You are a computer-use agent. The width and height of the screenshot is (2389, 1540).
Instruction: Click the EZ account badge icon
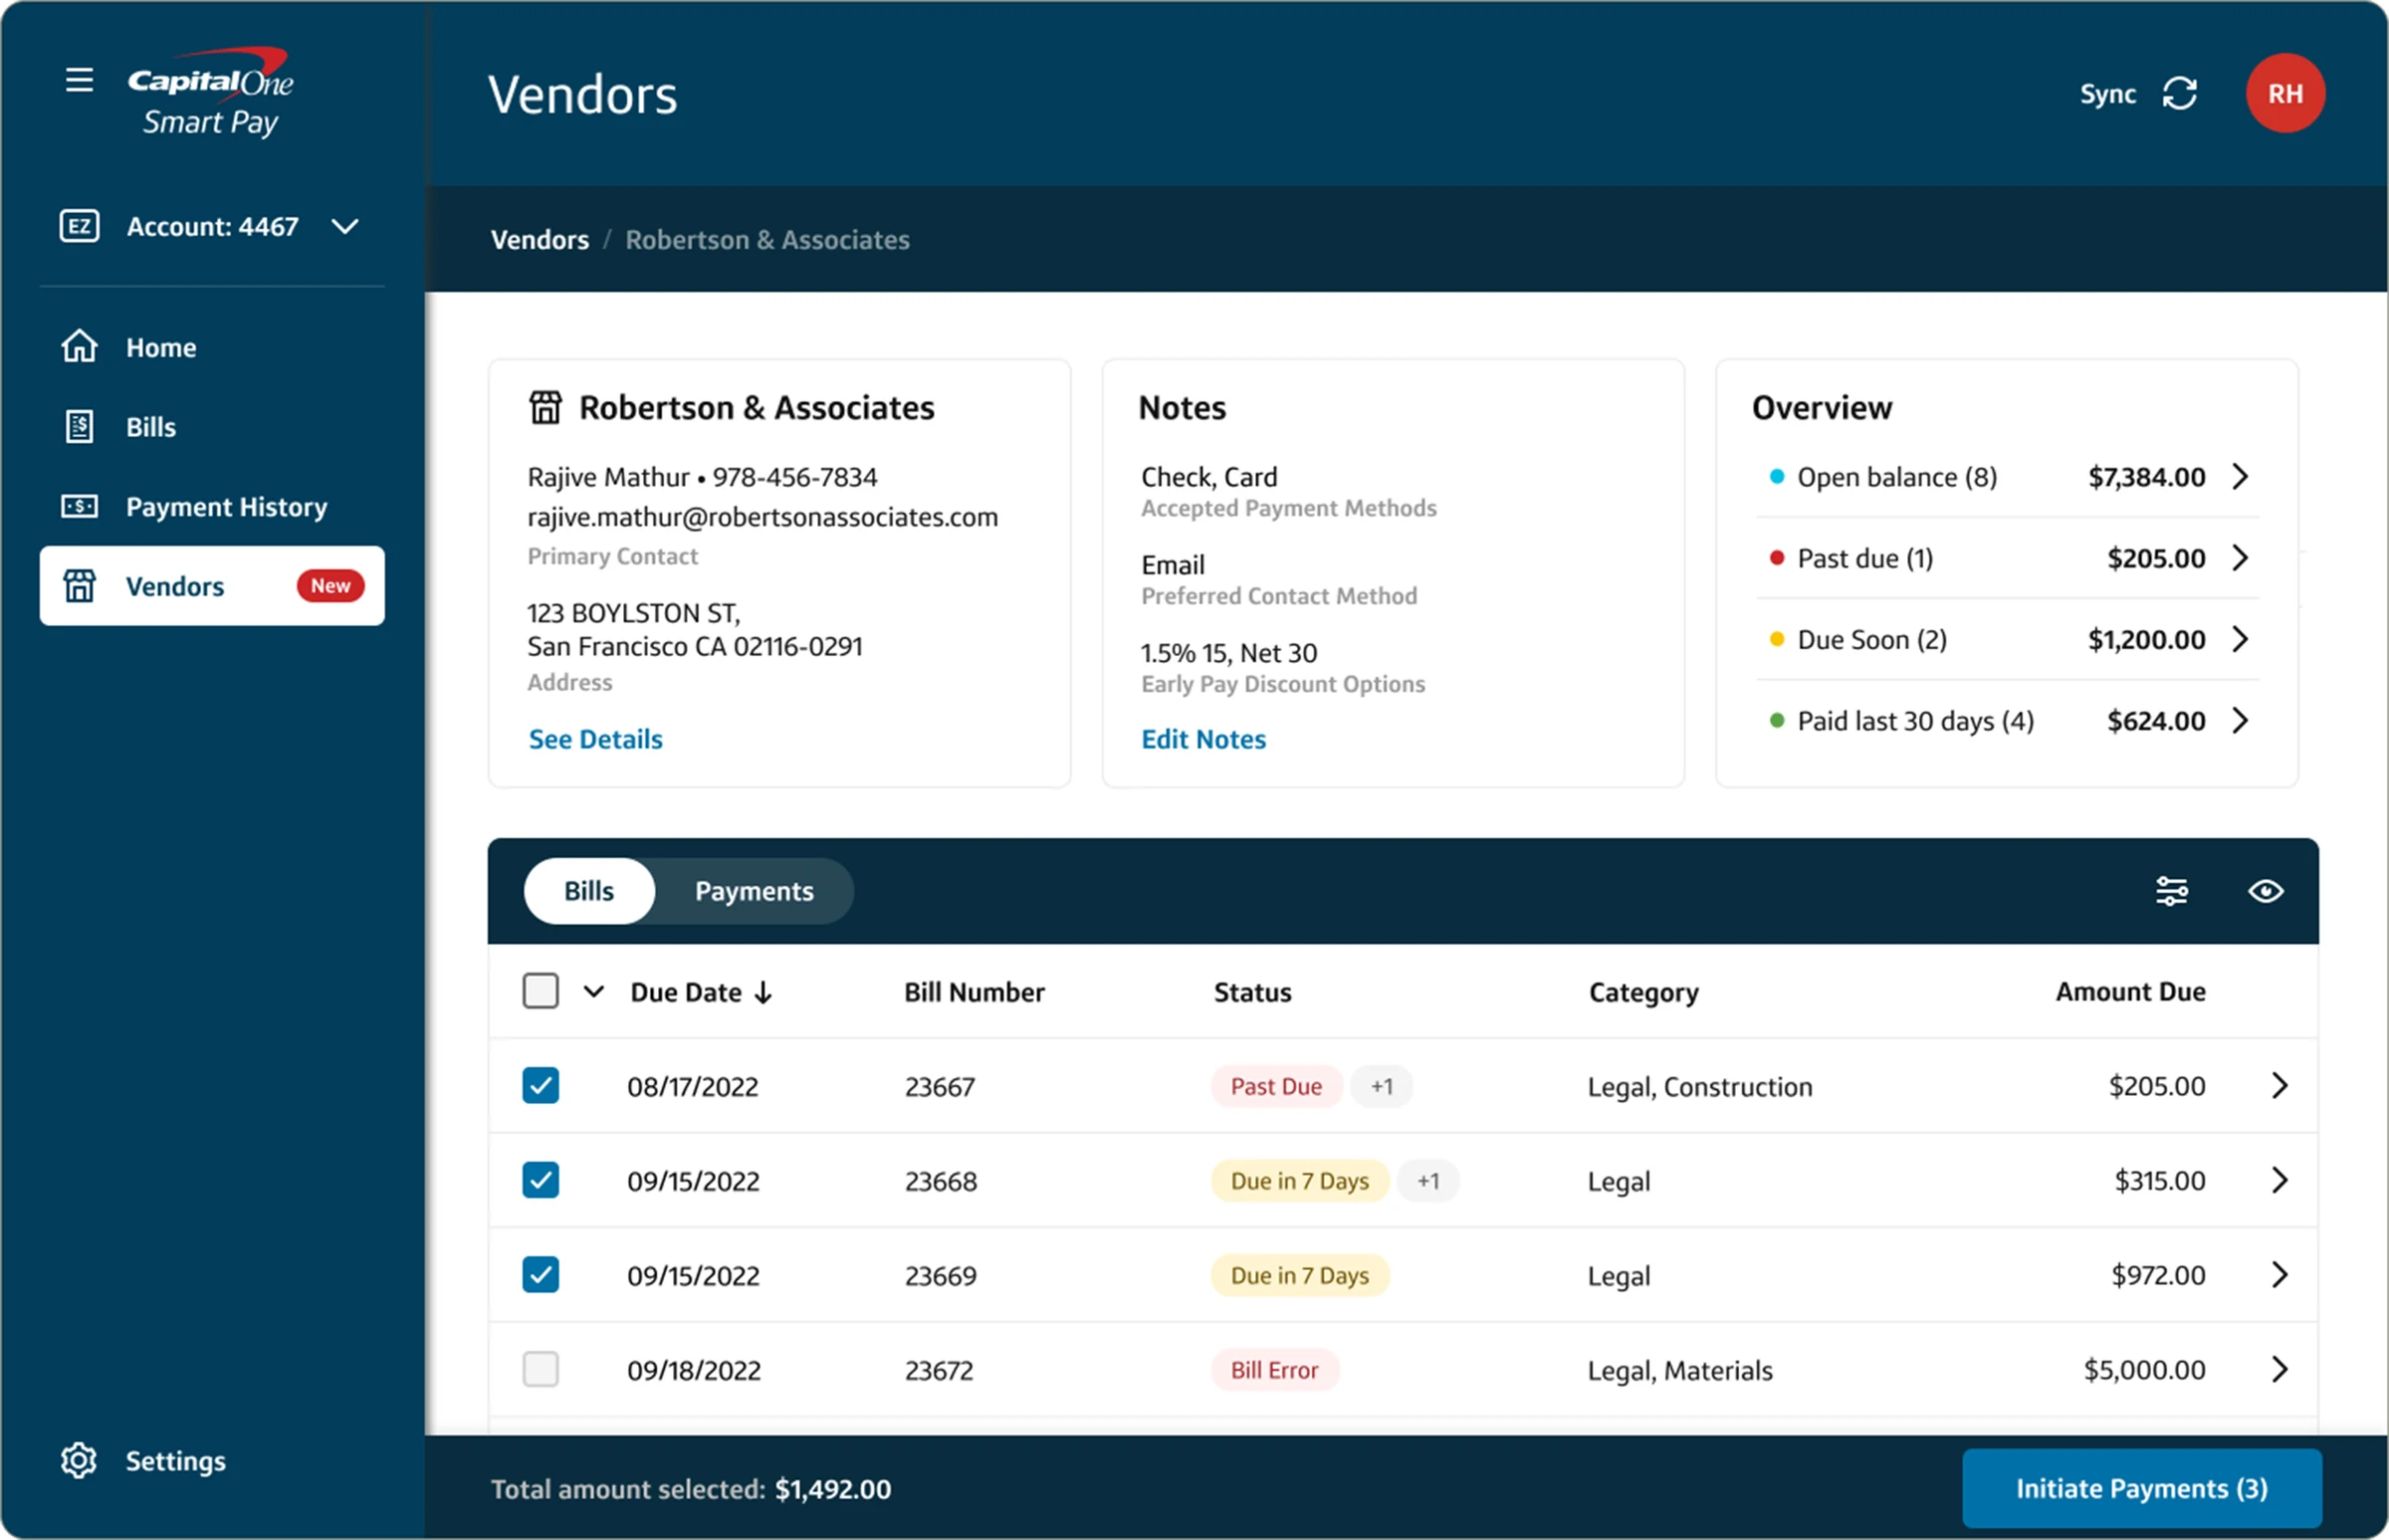(79, 226)
